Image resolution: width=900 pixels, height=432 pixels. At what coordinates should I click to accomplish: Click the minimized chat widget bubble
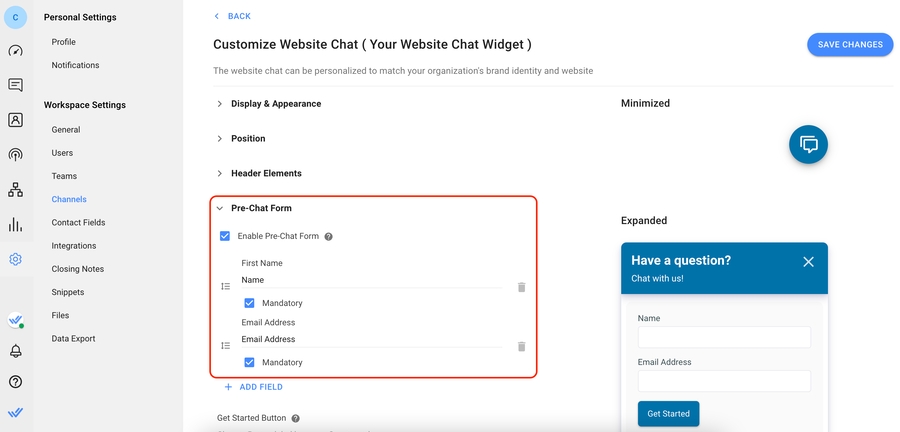coord(808,145)
